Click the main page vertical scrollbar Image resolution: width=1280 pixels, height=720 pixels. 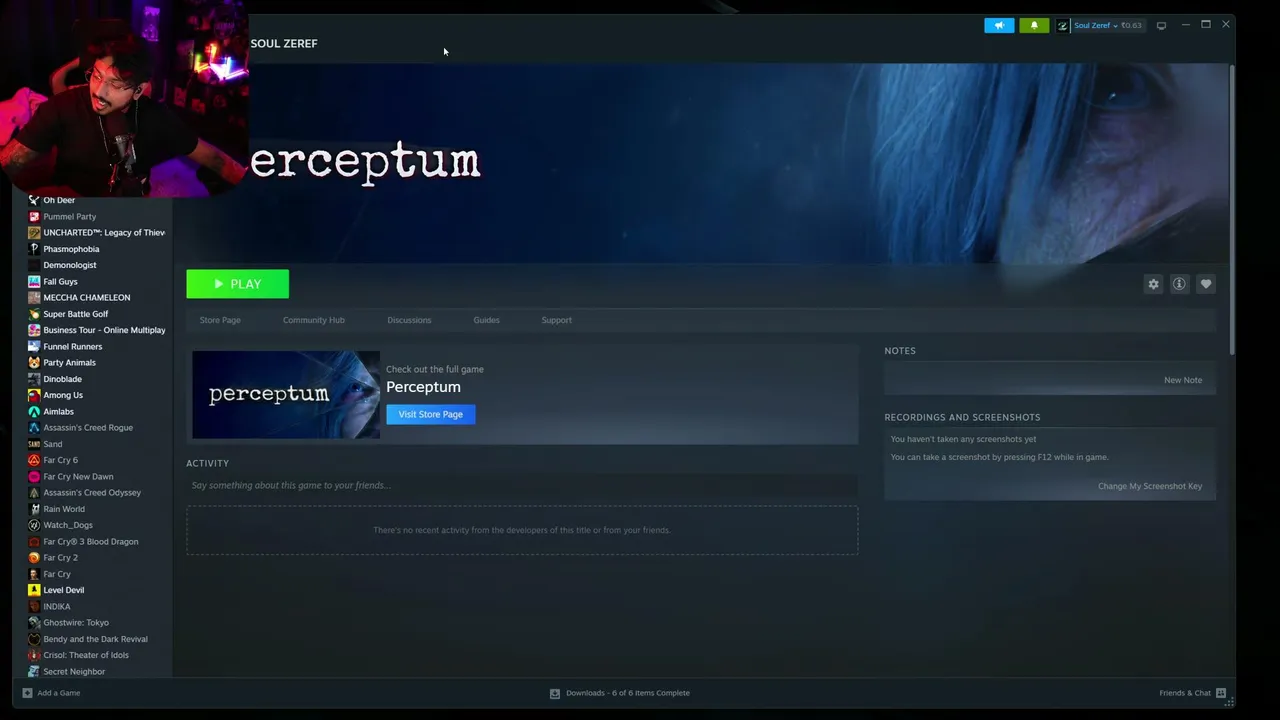(1232, 208)
